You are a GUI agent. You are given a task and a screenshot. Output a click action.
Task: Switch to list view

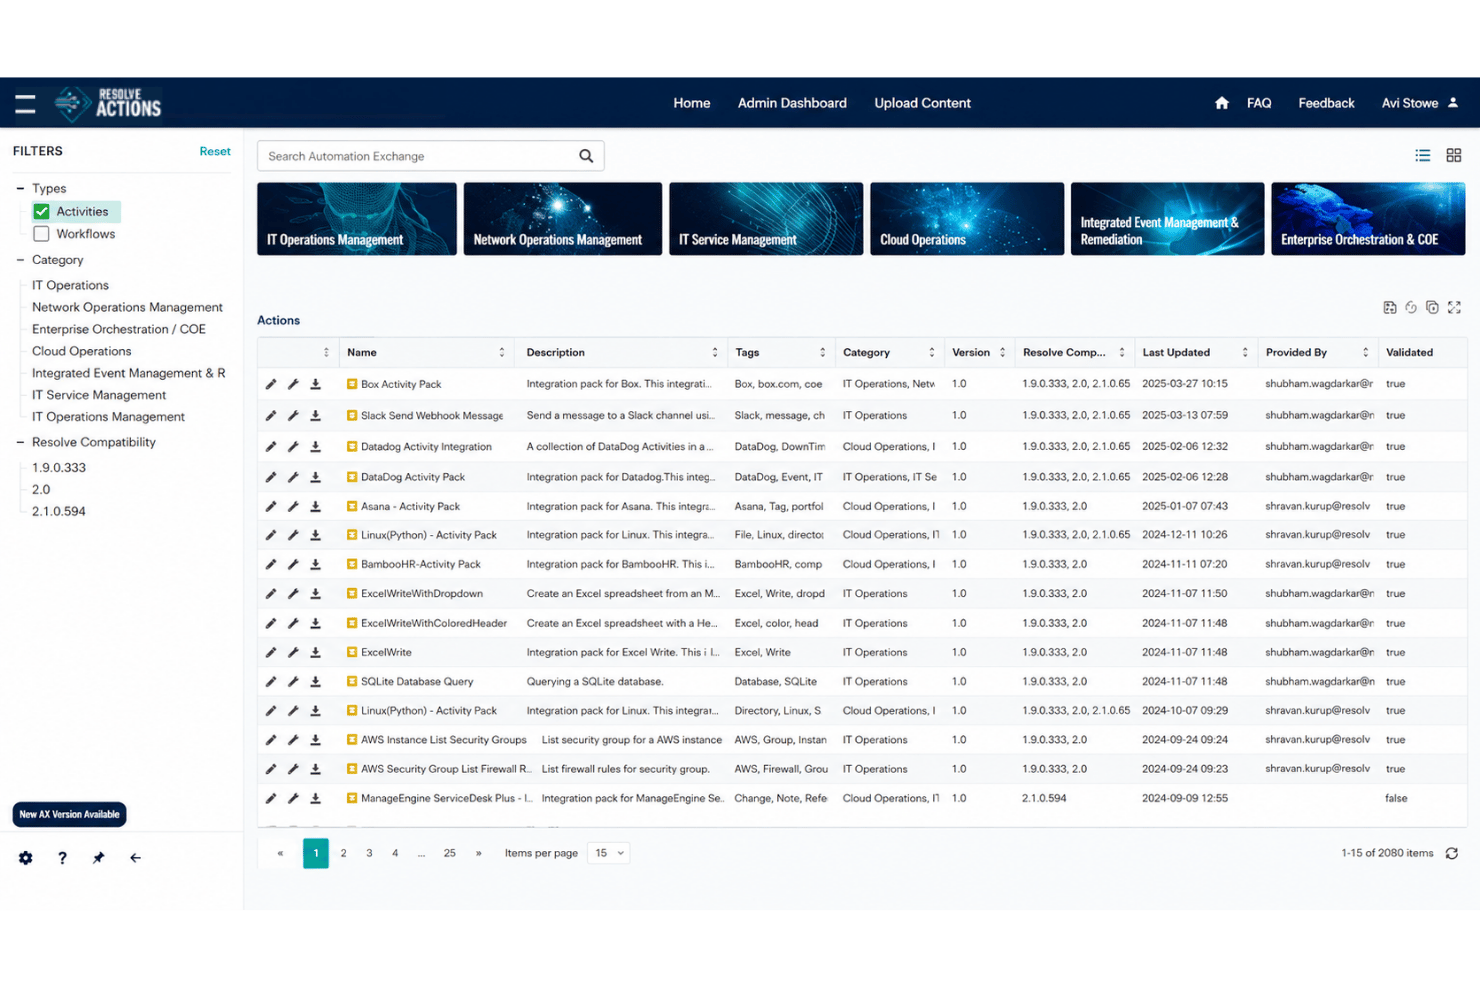click(1423, 155)
